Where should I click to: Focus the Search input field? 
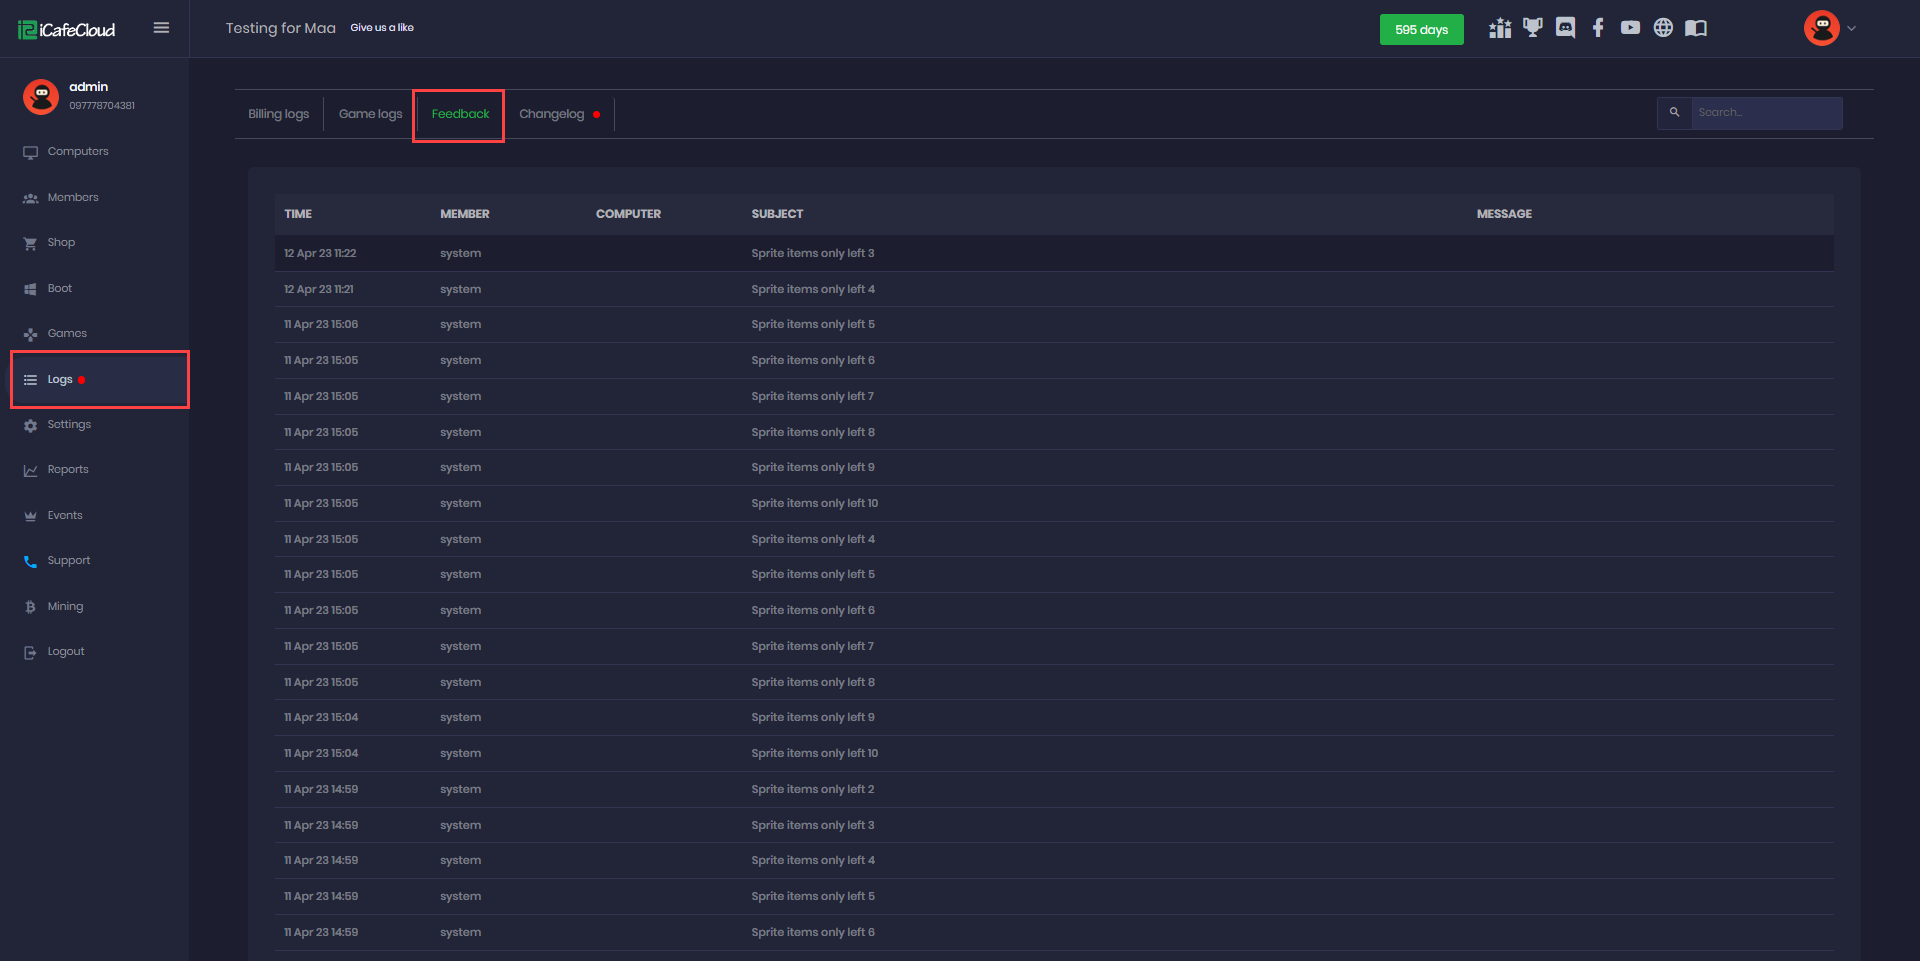click(1766, 113)
